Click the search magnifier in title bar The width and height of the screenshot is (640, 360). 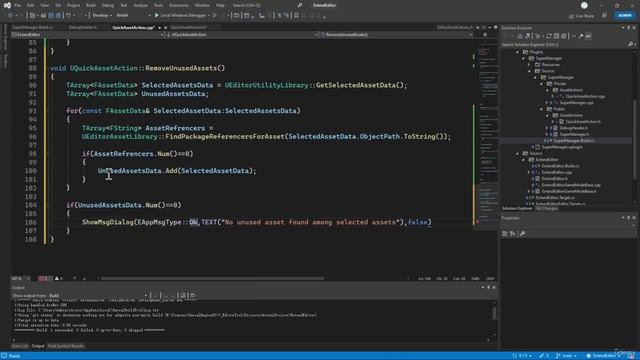[x=300, y=5]
